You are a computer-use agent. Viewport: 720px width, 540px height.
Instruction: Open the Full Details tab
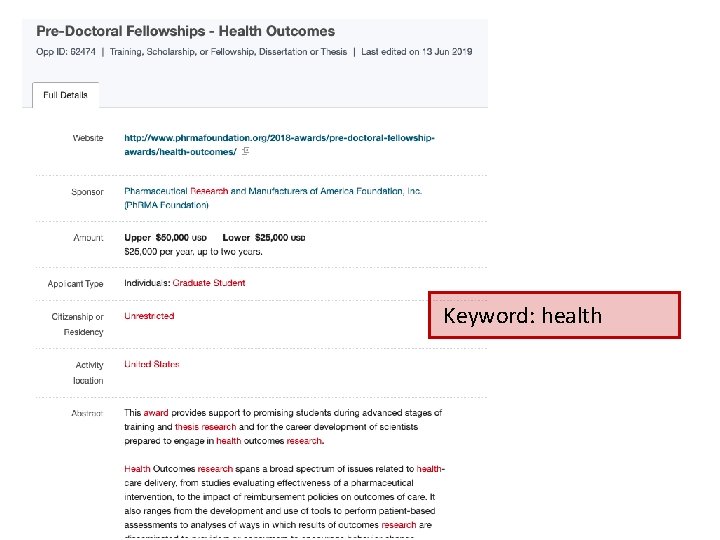tap(65, 95)
